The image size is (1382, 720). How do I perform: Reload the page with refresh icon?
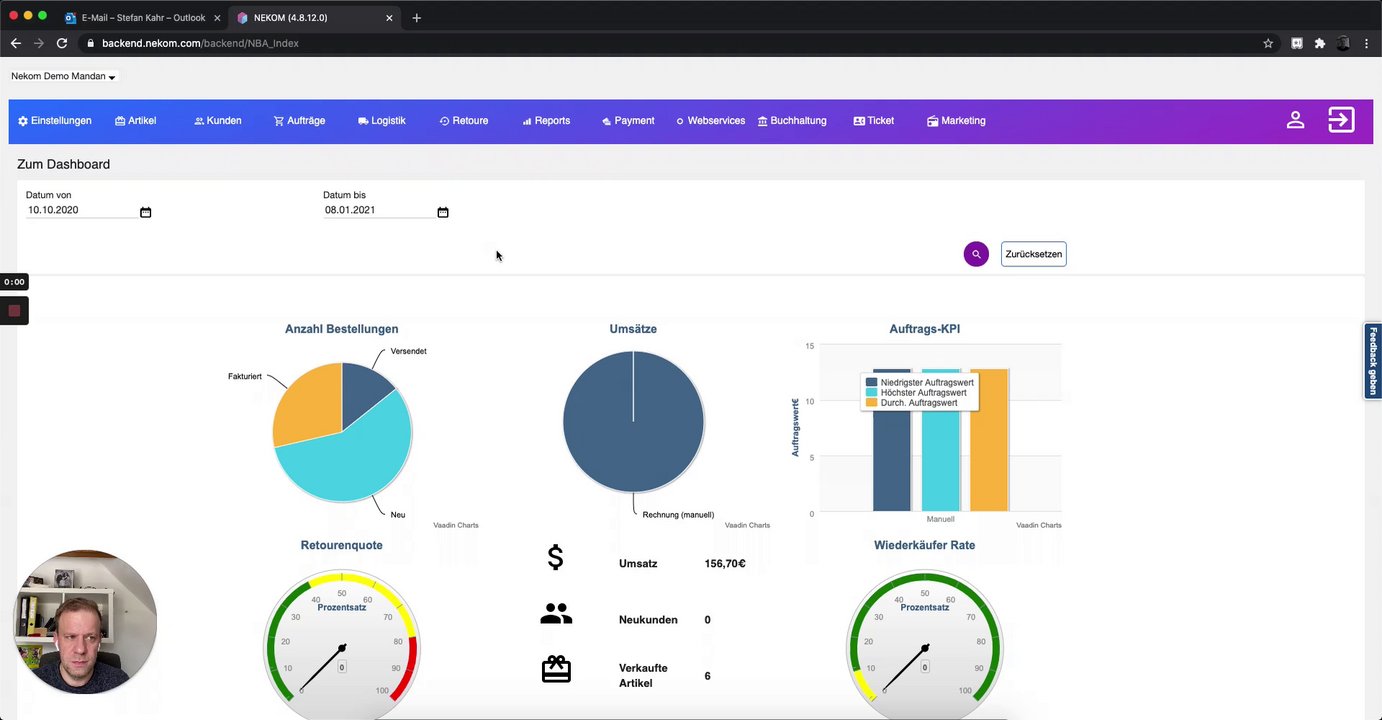point(62,43)
